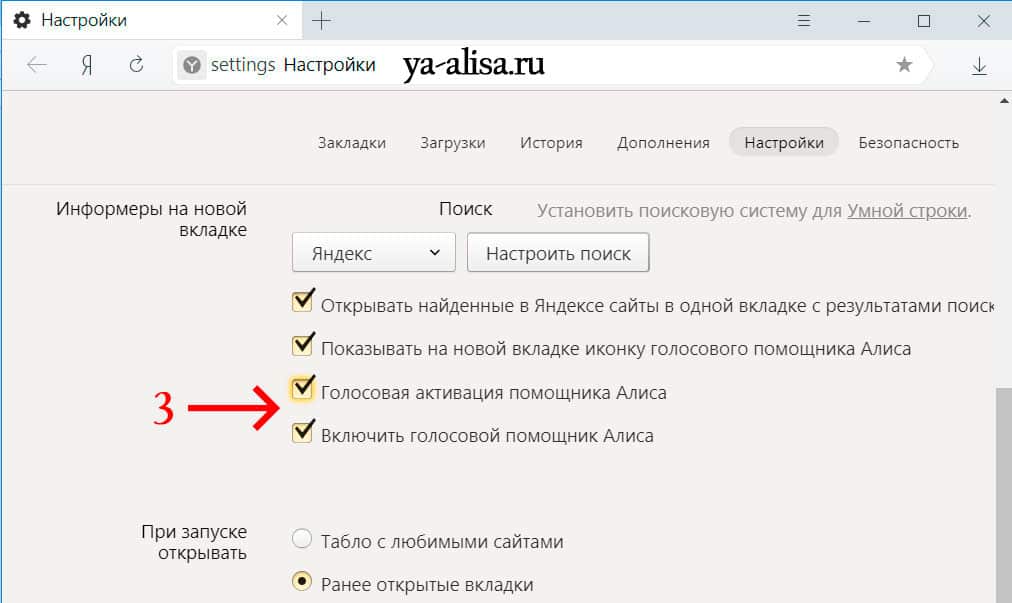Viewport: 1012px width, 603px height.
Task: Reload the page with the refresh icon
Action: pos(136,65)
